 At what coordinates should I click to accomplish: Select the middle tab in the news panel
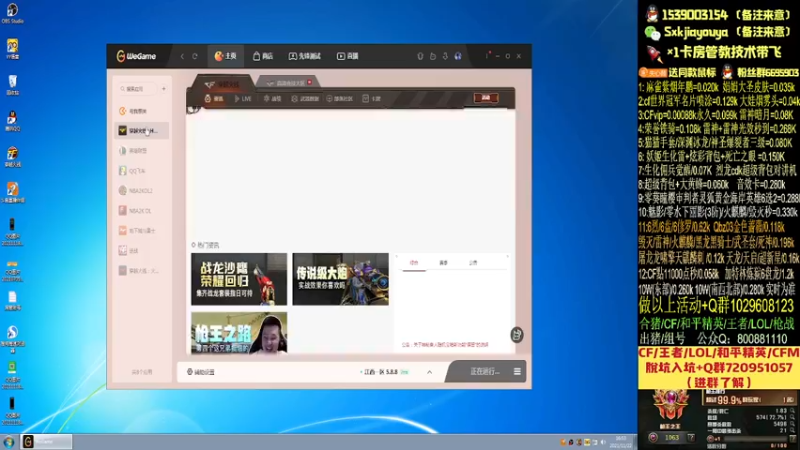443,263
